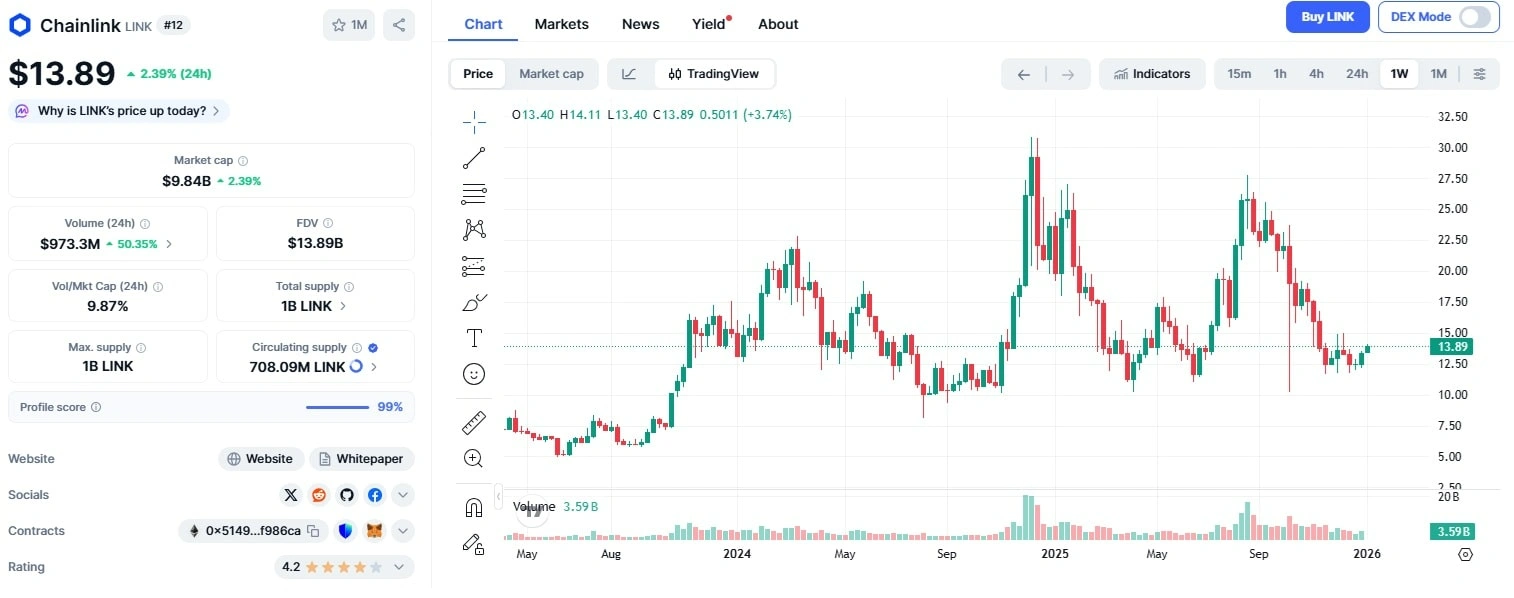Click the 13.89 price label on axis
This screenshot has height=598, width=1514.
click(1451, 346)
